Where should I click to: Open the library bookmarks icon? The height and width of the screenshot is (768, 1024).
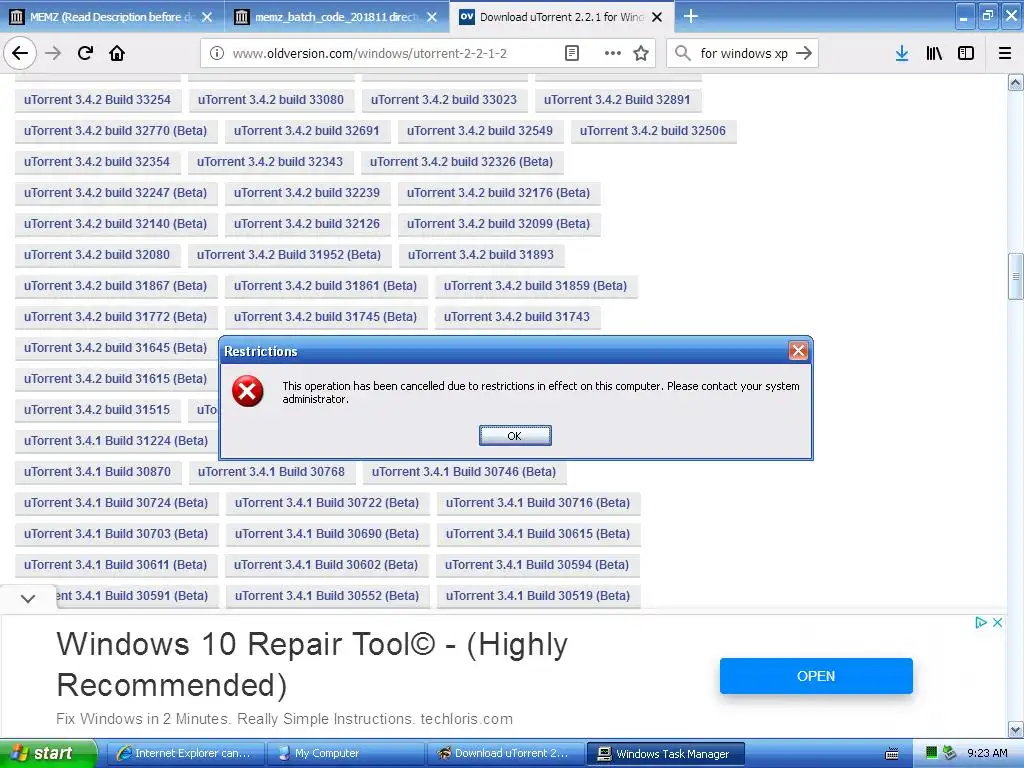(x=934, y=54)
